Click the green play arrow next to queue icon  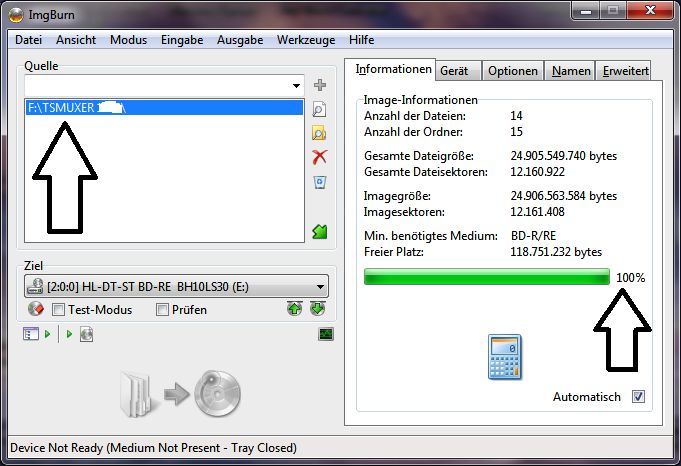(x=47, y=334)
